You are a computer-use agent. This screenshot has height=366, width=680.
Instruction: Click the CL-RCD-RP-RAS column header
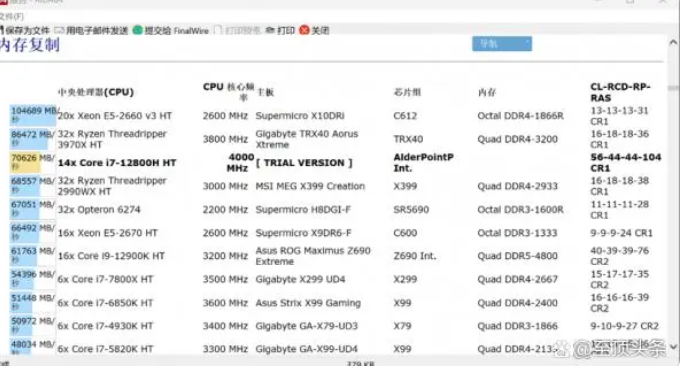(x=620, y=92)
